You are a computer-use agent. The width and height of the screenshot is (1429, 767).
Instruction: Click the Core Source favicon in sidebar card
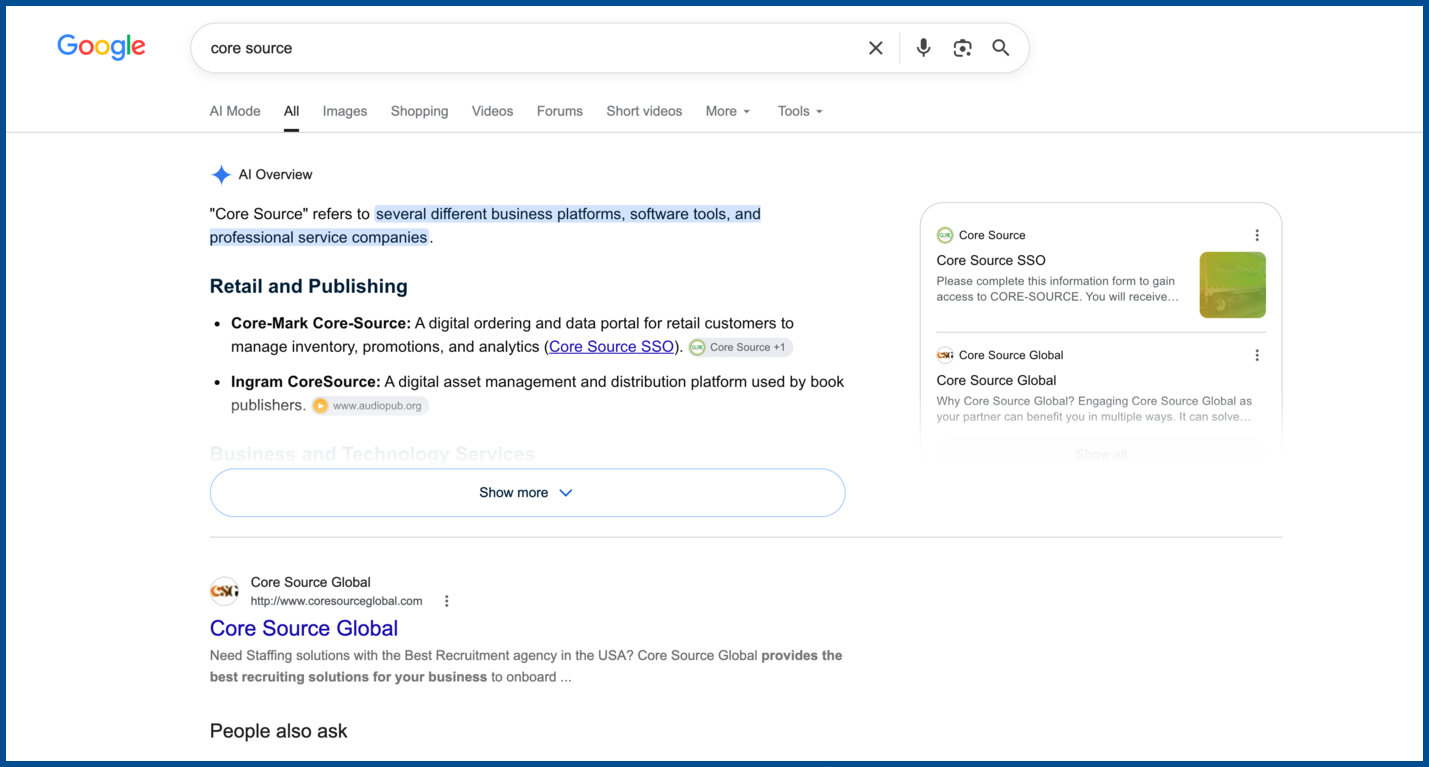coord(945,235)
